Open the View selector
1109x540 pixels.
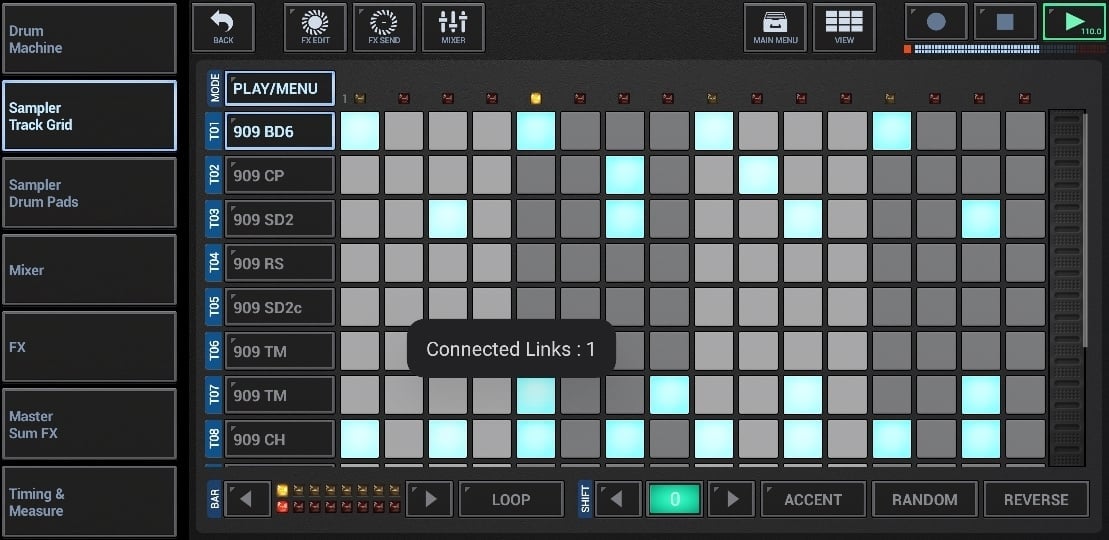click(844, 28)
